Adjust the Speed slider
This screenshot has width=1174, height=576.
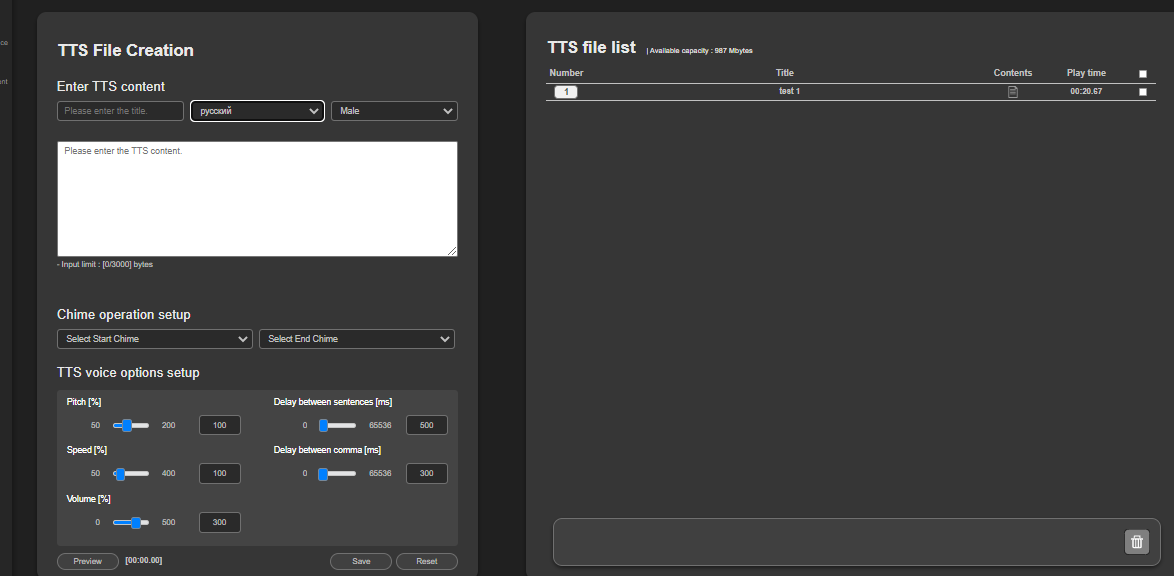[131, 473]
